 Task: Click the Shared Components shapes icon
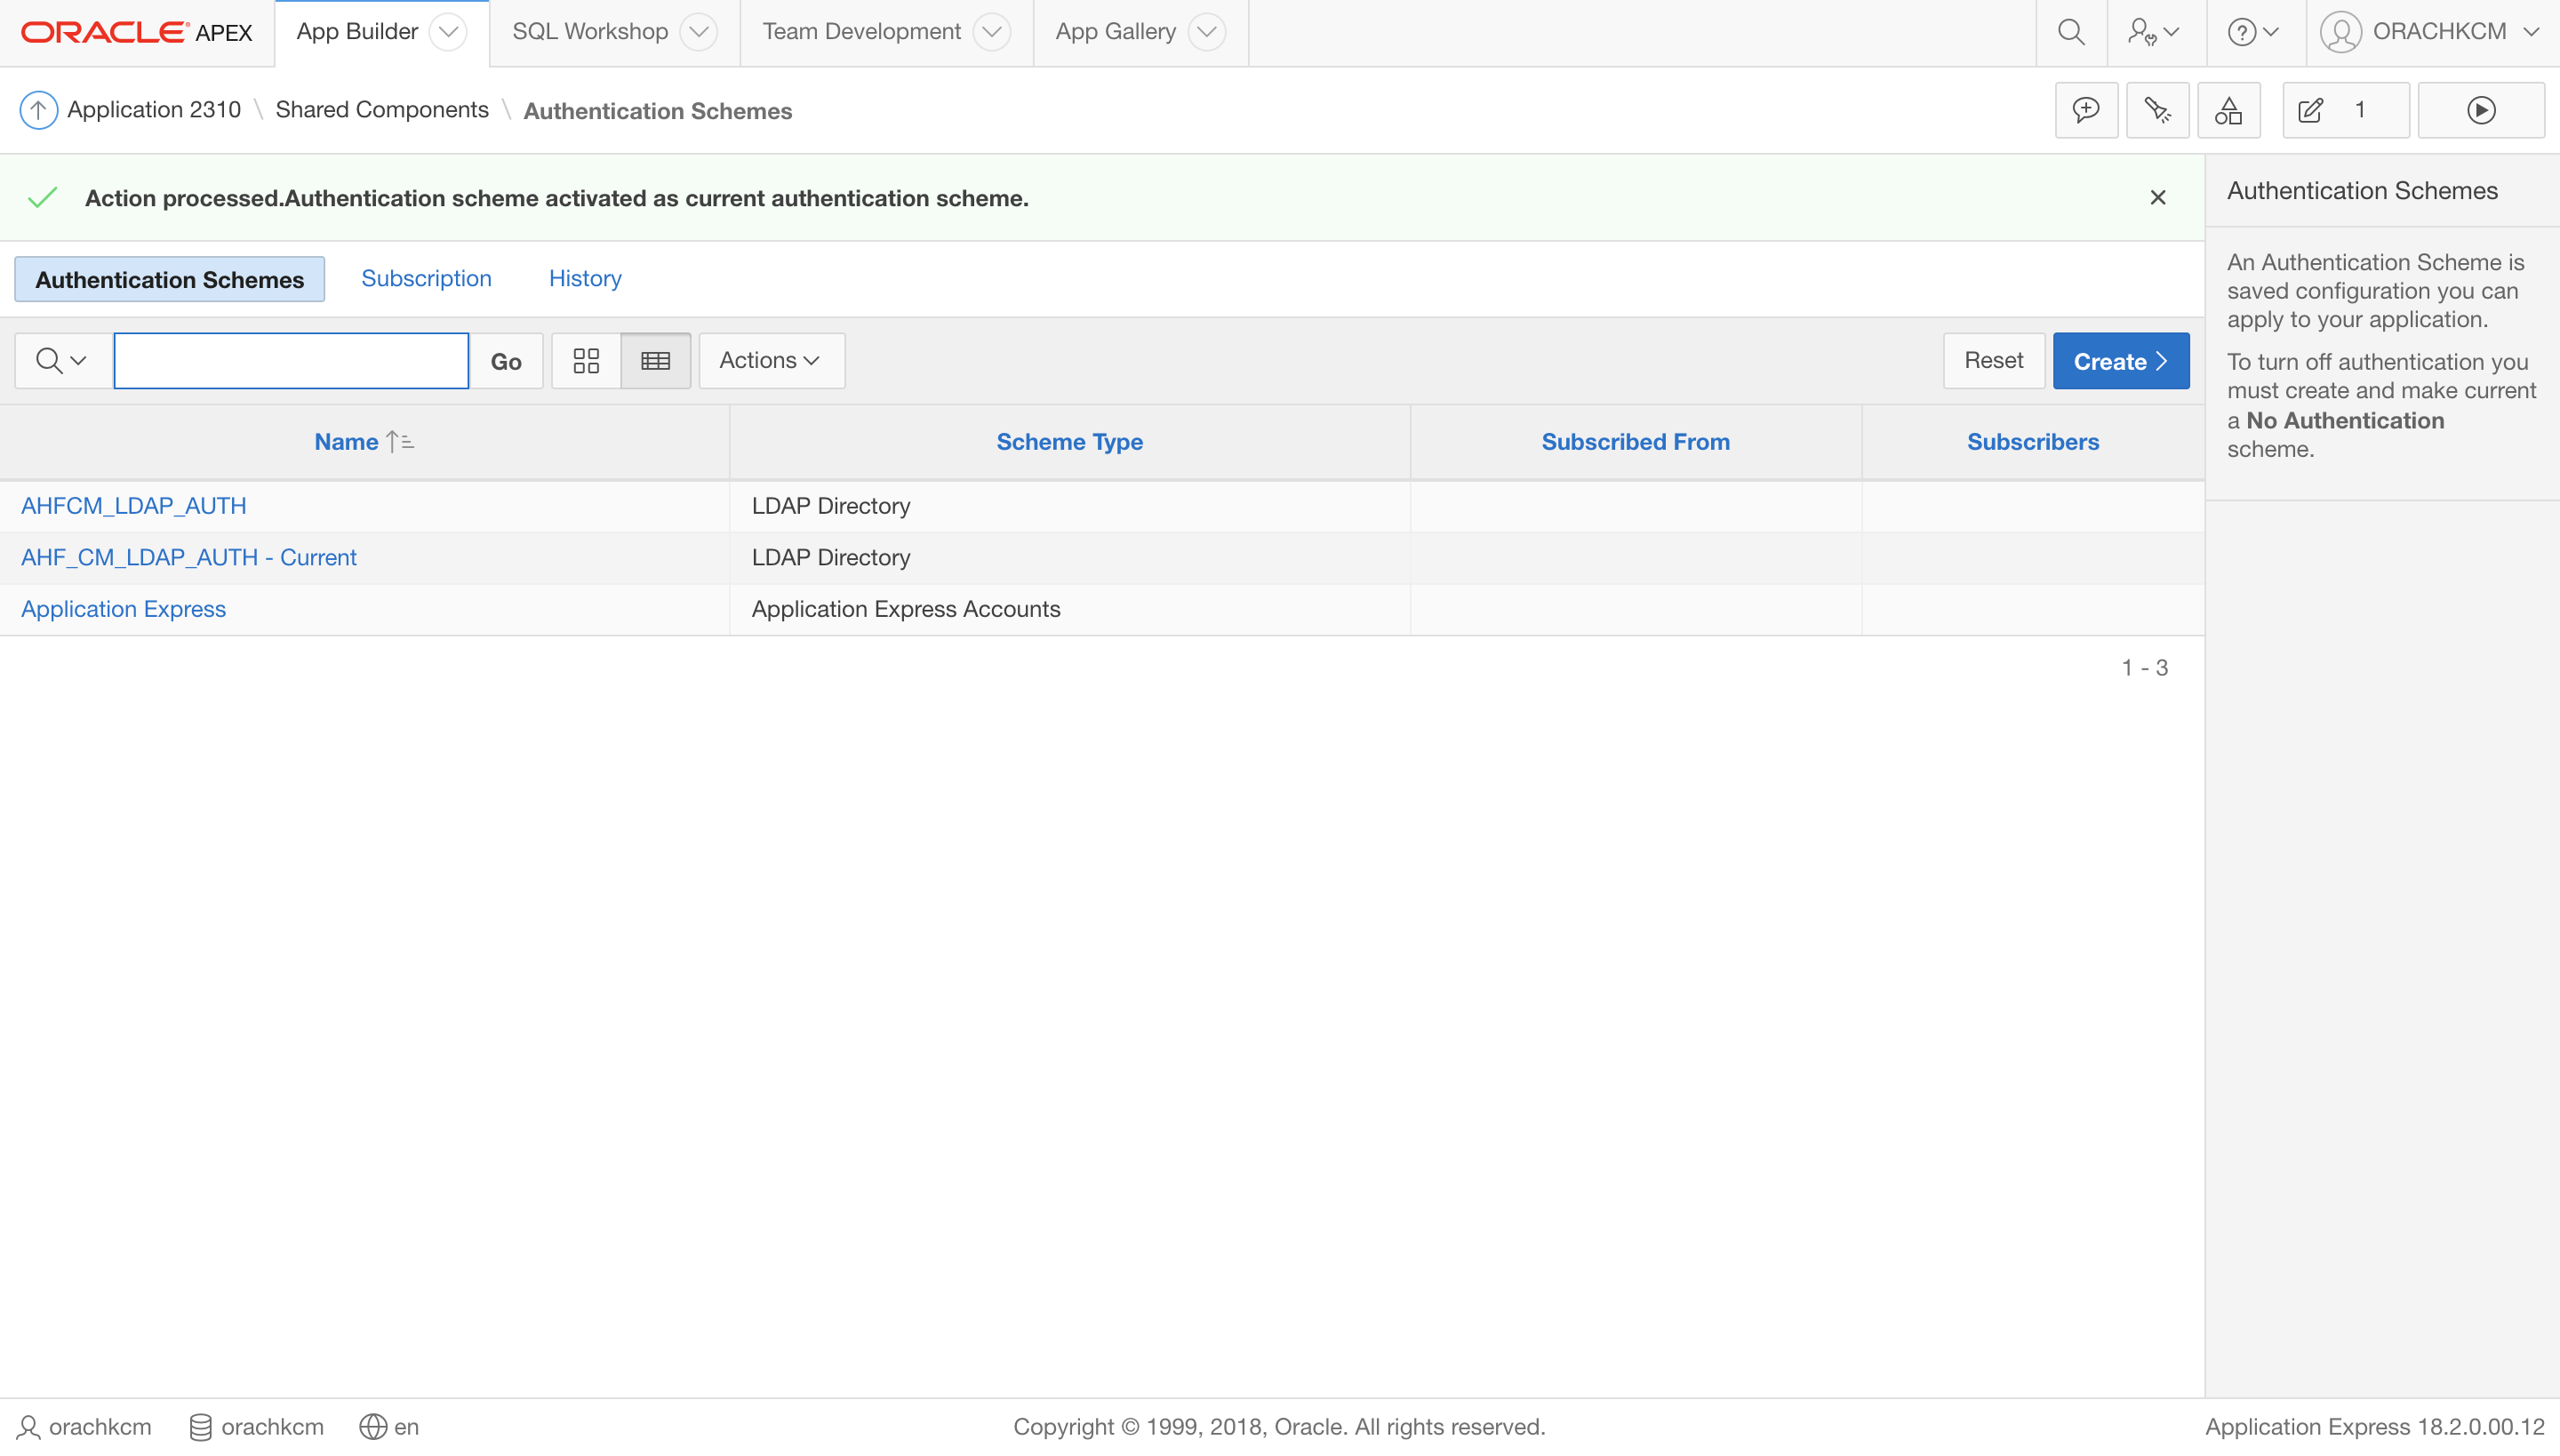2228,110
